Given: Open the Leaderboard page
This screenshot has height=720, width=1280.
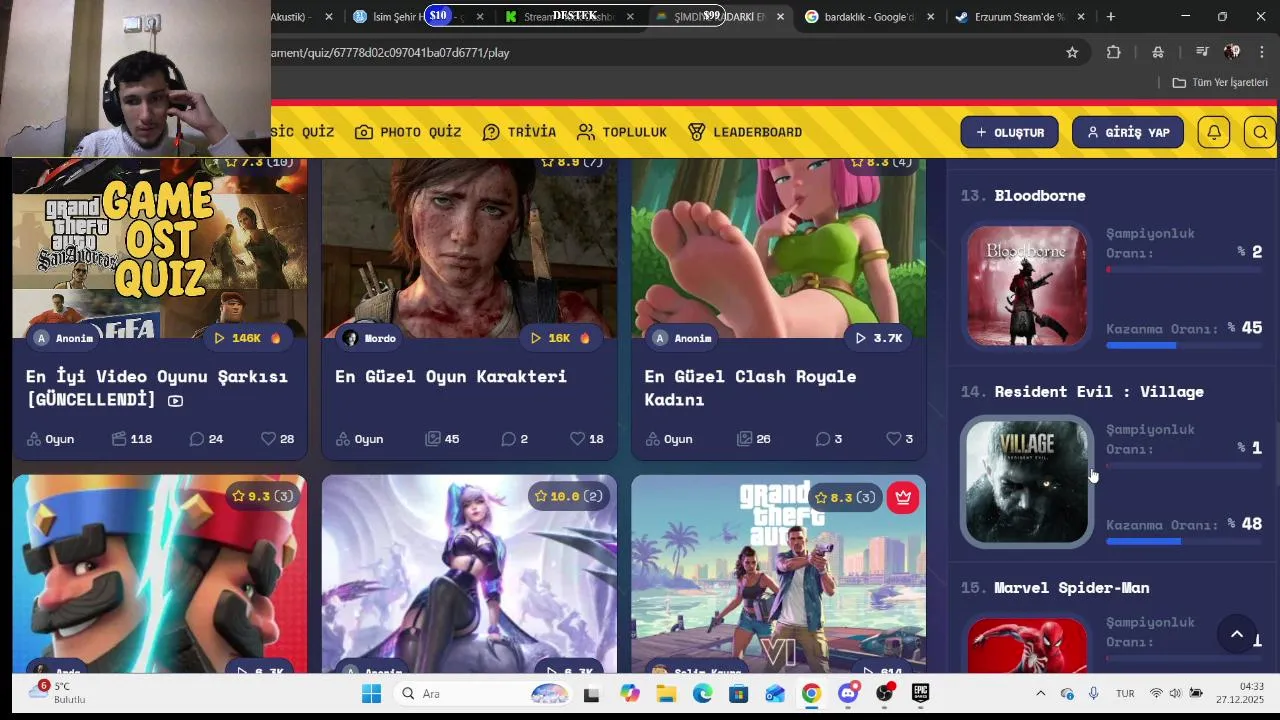Looking at the screenshot, I should 745,132.
